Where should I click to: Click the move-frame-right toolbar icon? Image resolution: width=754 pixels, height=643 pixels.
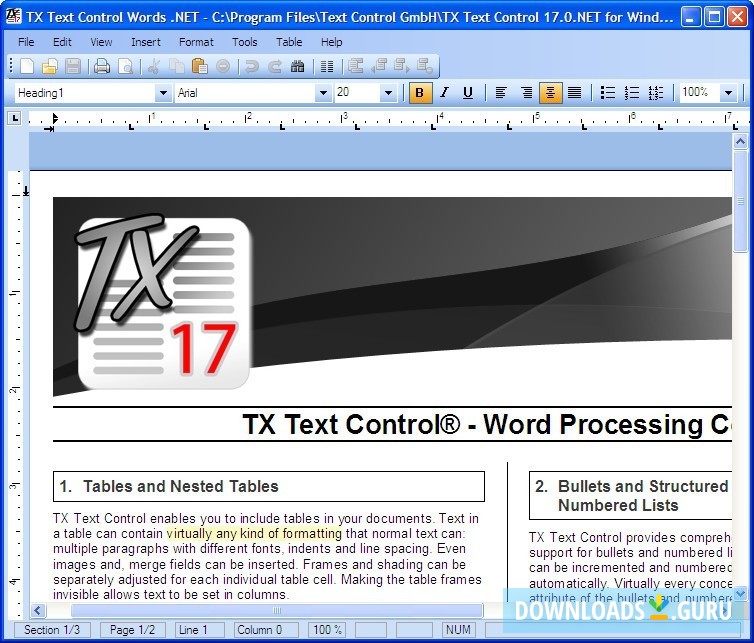coord(402,66)
